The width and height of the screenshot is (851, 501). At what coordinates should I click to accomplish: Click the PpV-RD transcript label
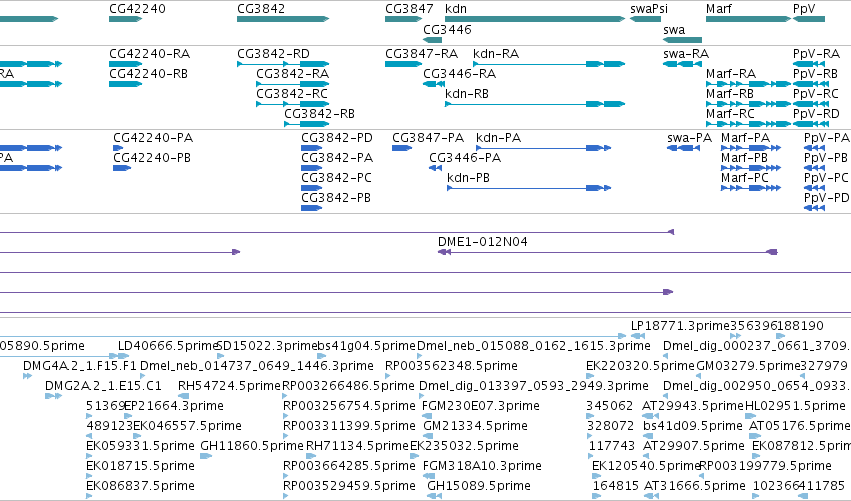coord(816,113)
